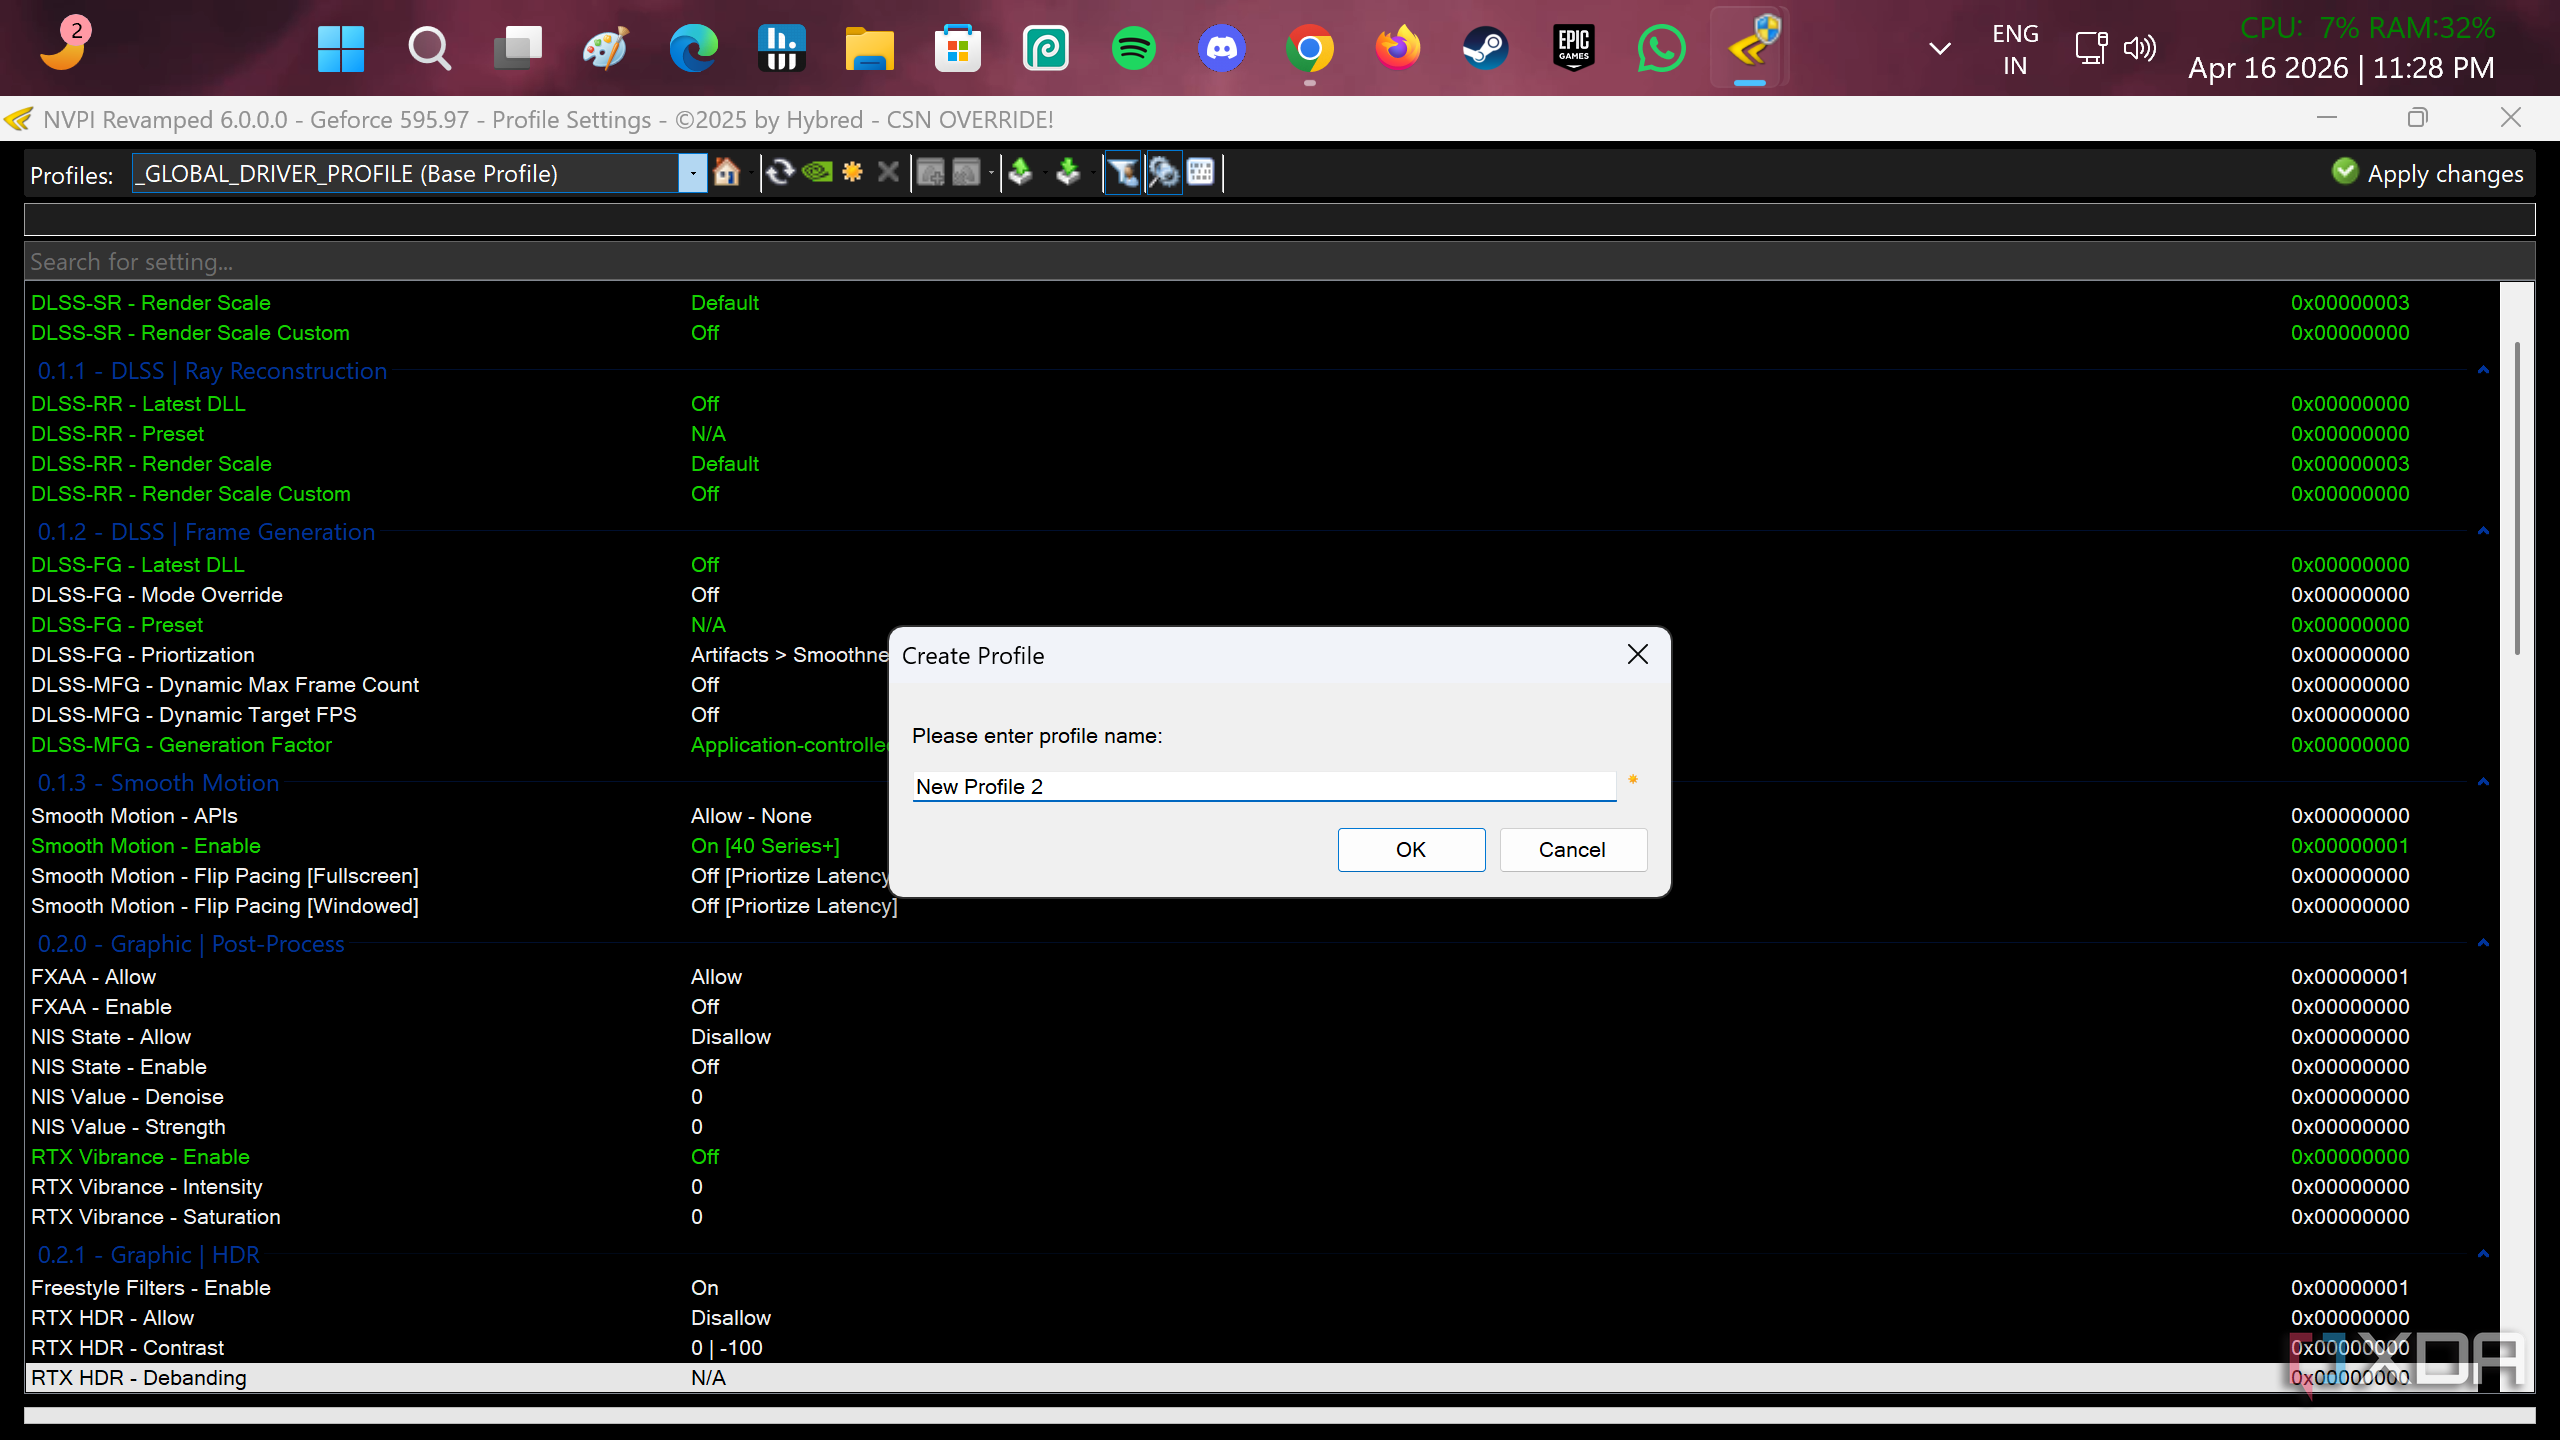The height and width of the screenshot is (1440, 2560).
Task: Show hidden tray icons with the taskbar chevron
Action: click(x=1940, y=48)
